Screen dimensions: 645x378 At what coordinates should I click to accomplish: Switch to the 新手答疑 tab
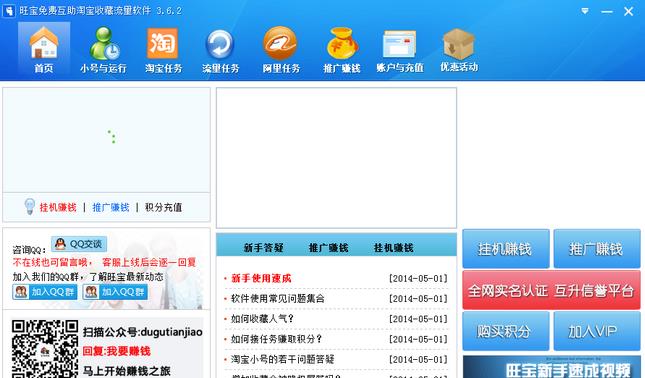(x=263, y=248)
